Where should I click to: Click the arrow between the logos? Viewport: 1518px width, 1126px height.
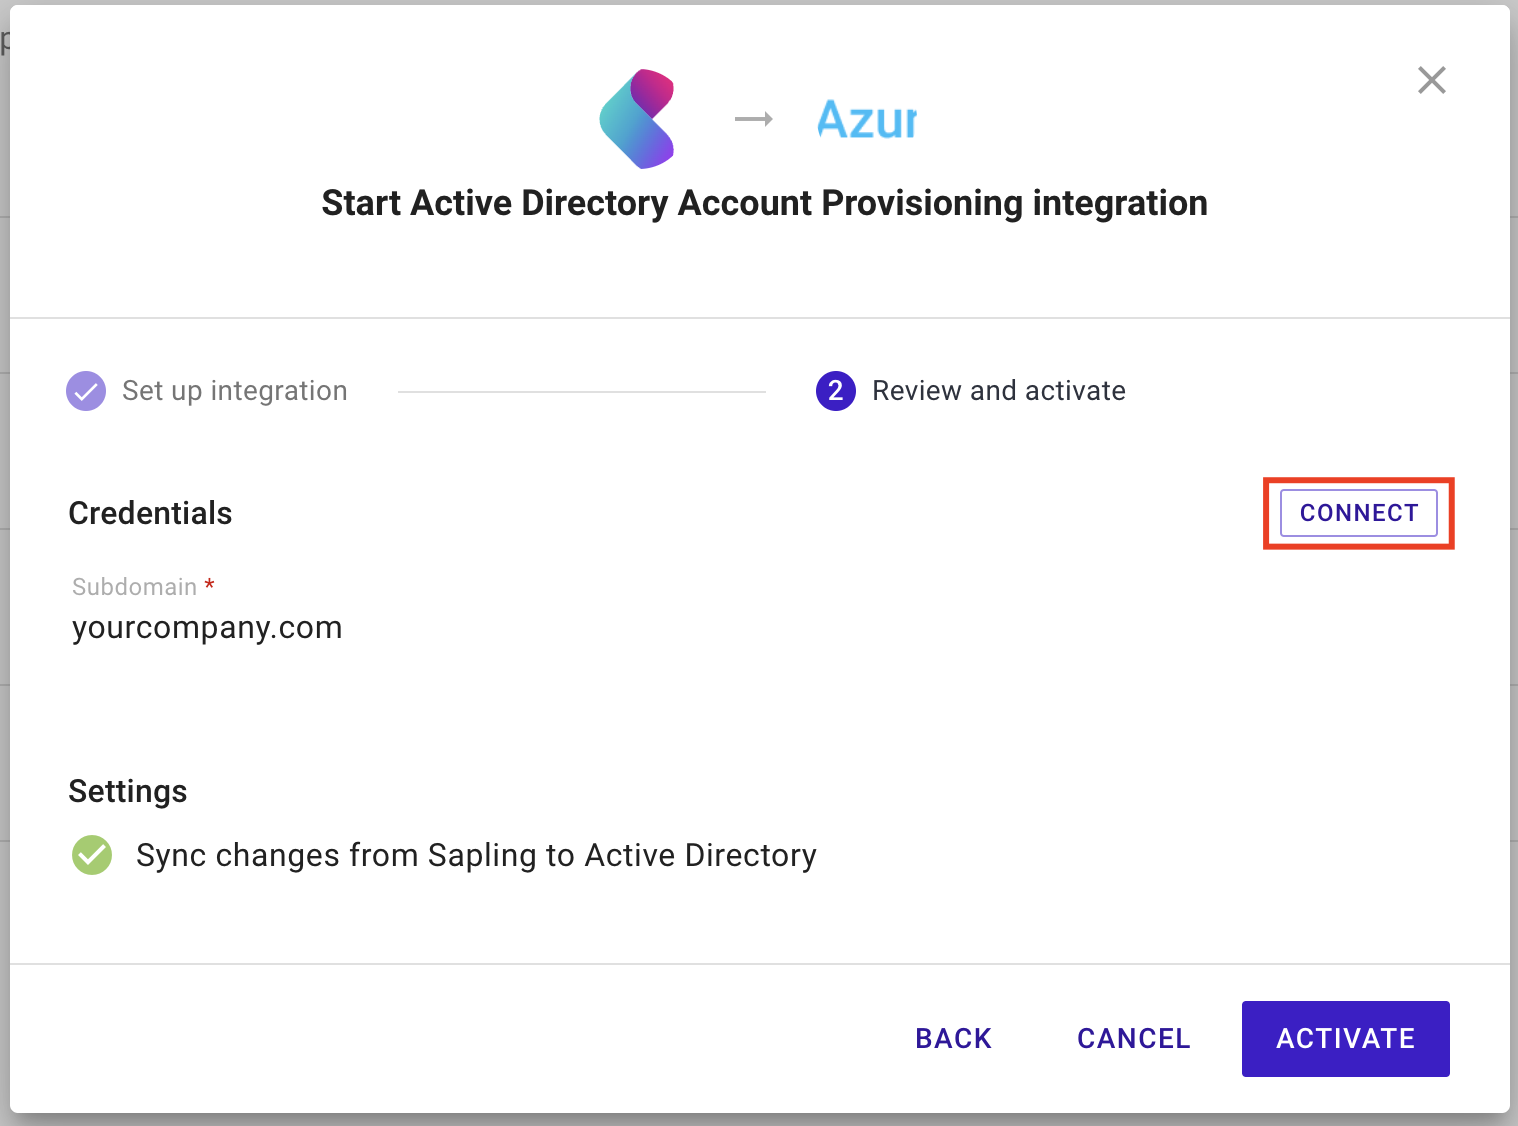[754, 120]
